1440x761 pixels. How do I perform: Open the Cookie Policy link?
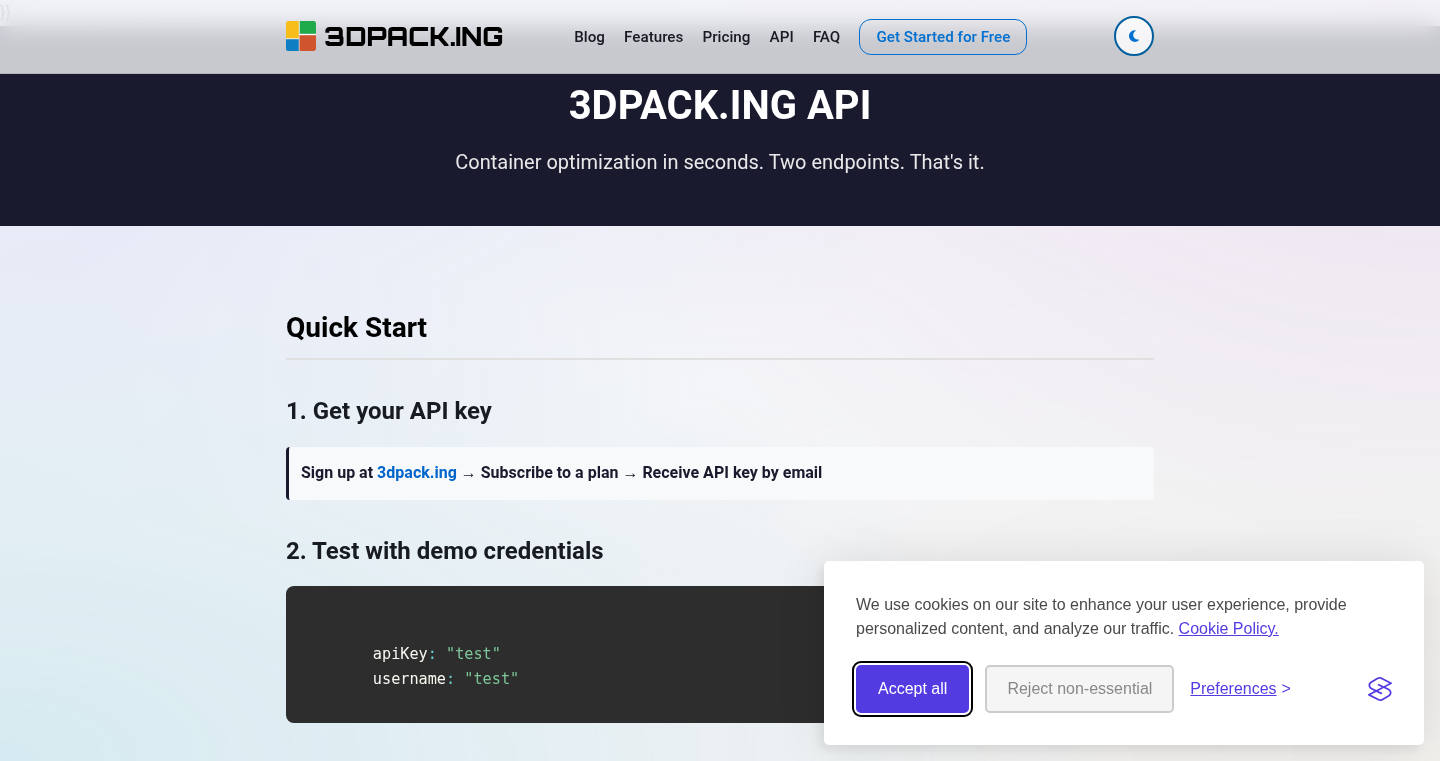pos(1228,628)
